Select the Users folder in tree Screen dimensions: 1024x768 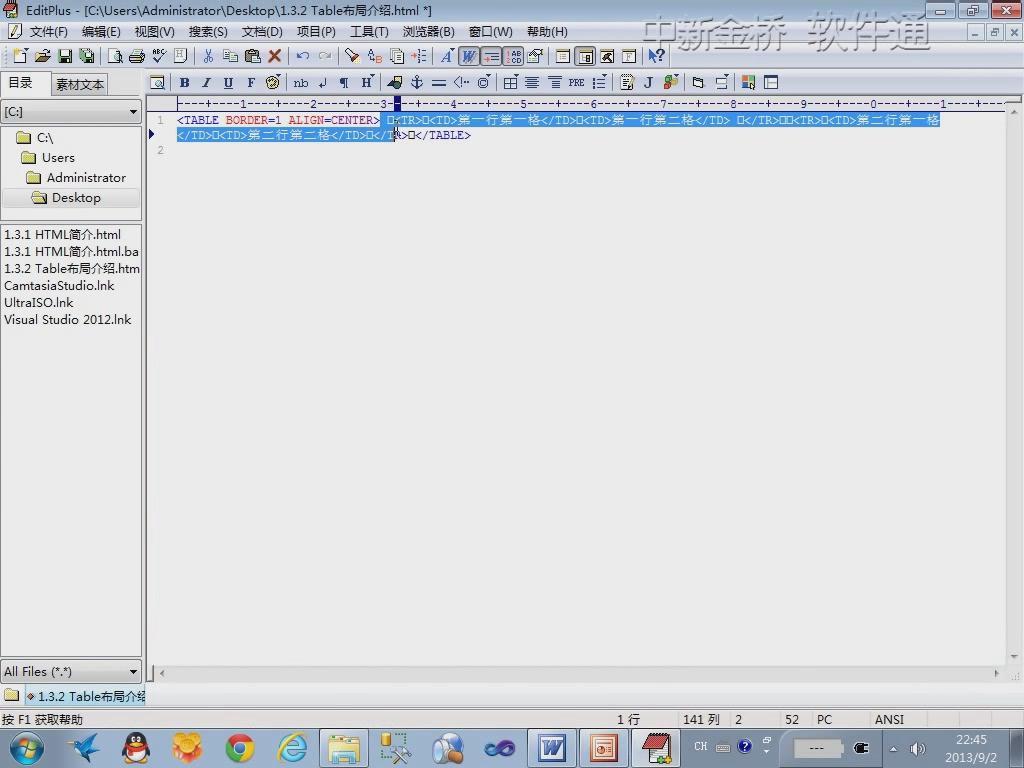pos(58,157)
